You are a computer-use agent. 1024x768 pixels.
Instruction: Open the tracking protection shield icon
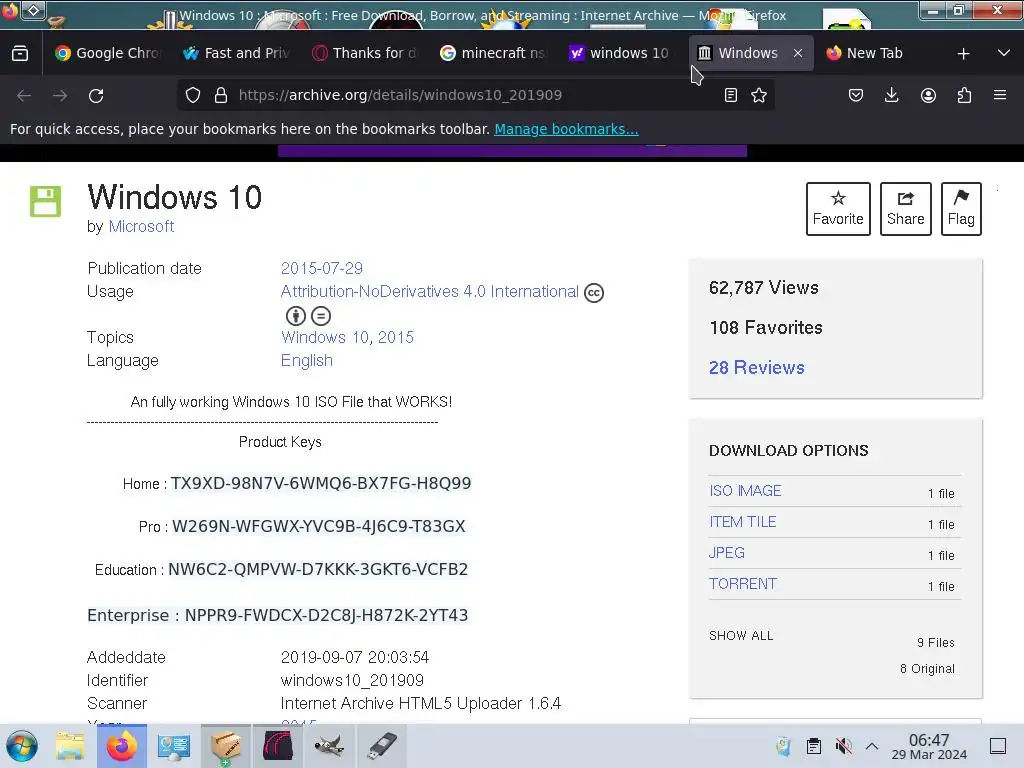click(193, 95)
